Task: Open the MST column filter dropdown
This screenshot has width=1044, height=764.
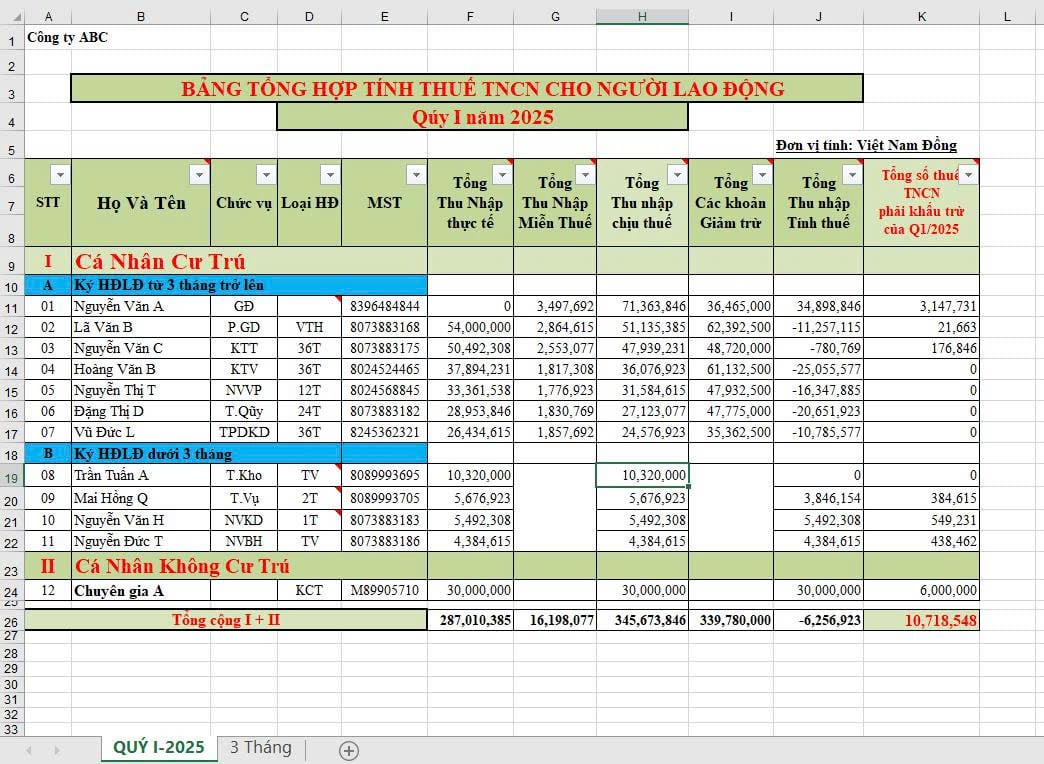Action: [x=416, y=175]
